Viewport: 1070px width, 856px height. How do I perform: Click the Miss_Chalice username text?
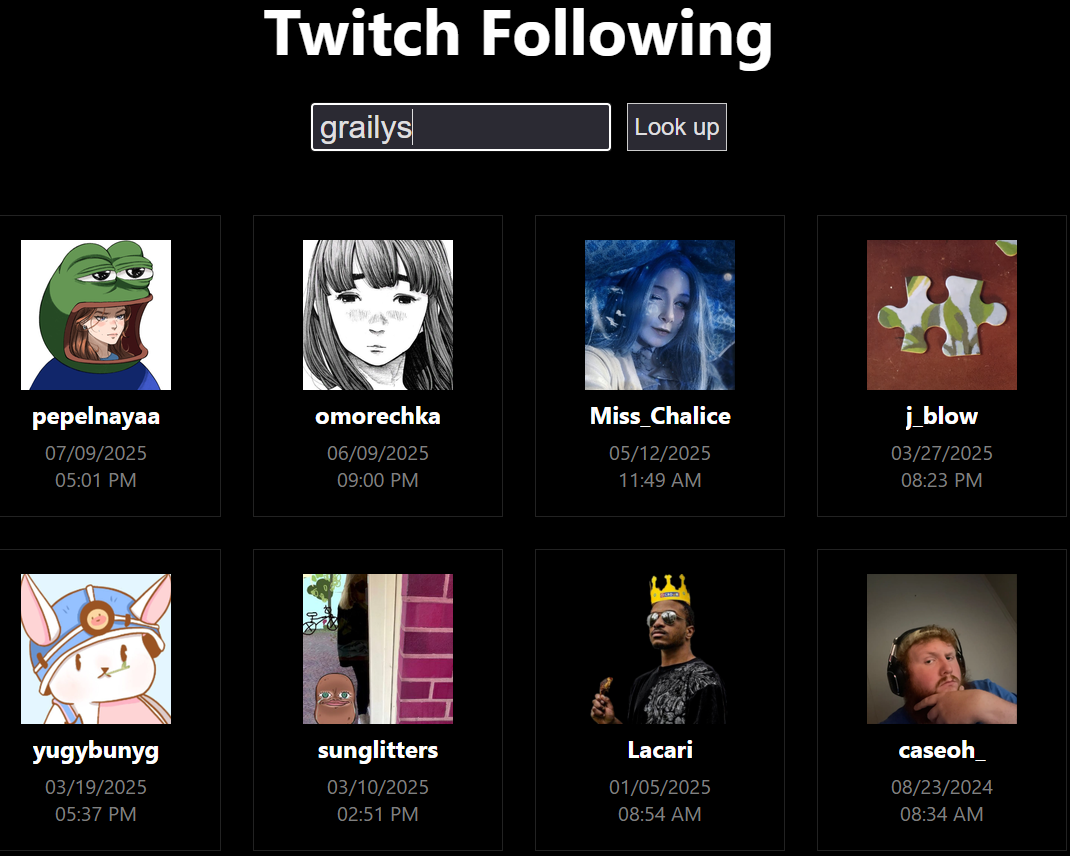point(660,416)
